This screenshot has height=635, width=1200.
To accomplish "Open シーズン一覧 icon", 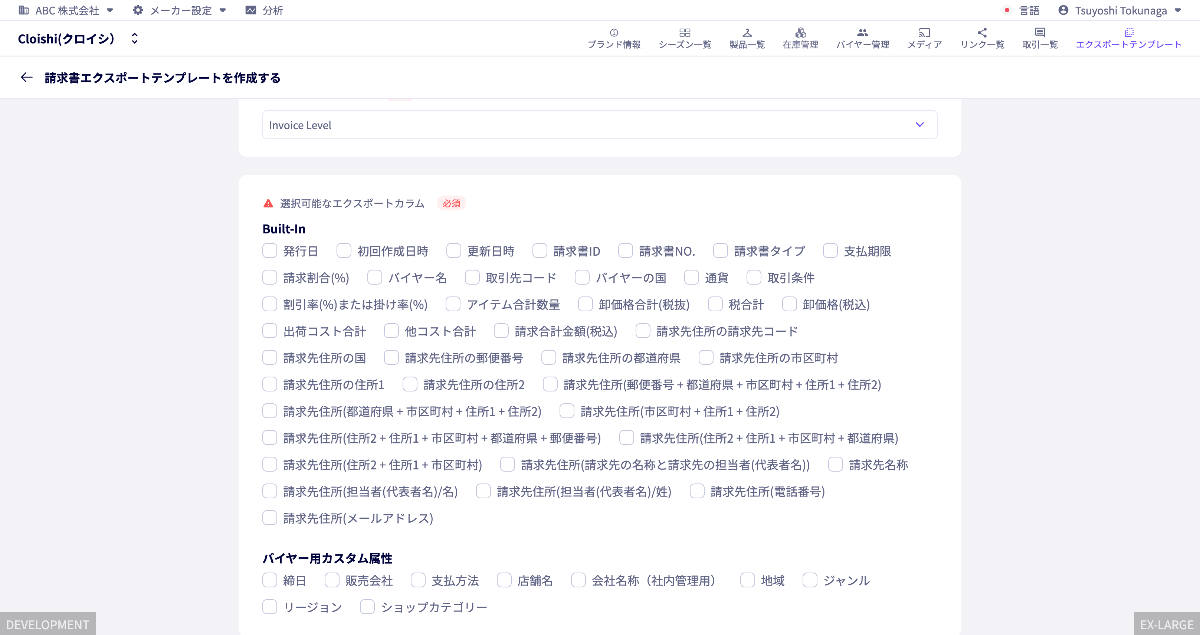I will (685, 33).
